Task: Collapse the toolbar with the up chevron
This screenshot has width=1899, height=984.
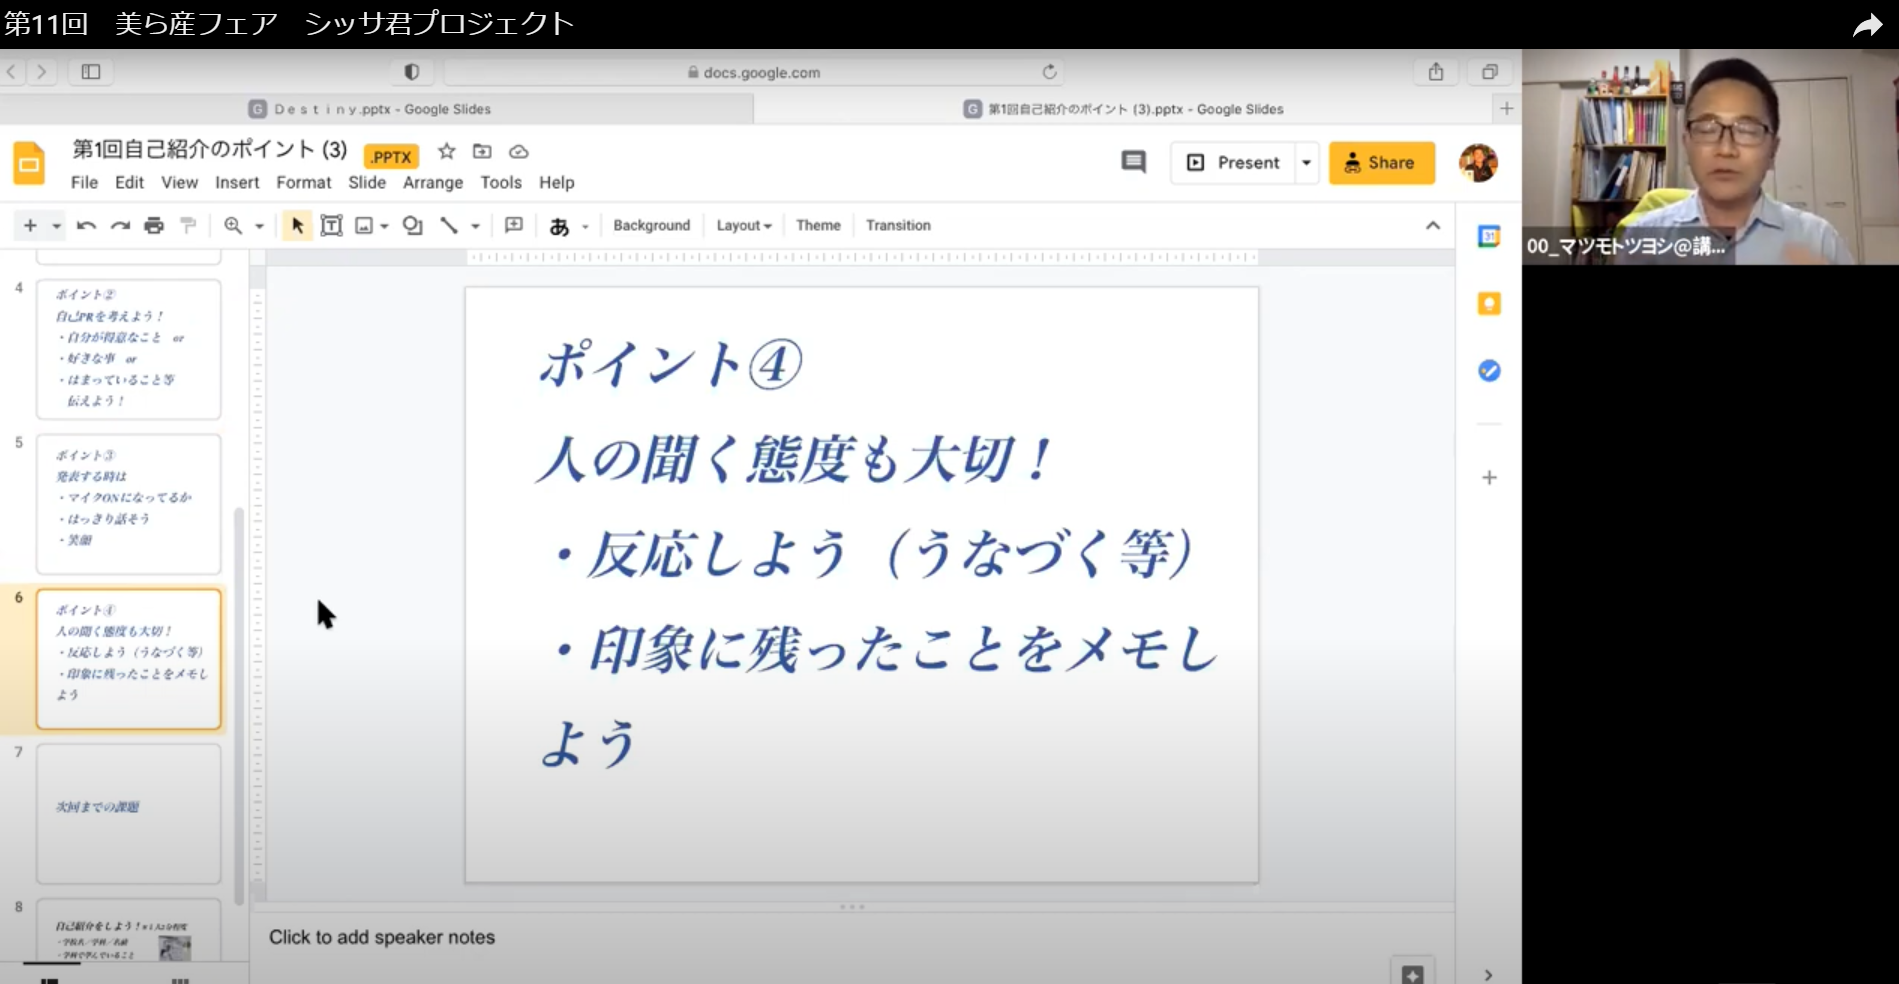Action: pyautogui.click(x=1433, y=226)
